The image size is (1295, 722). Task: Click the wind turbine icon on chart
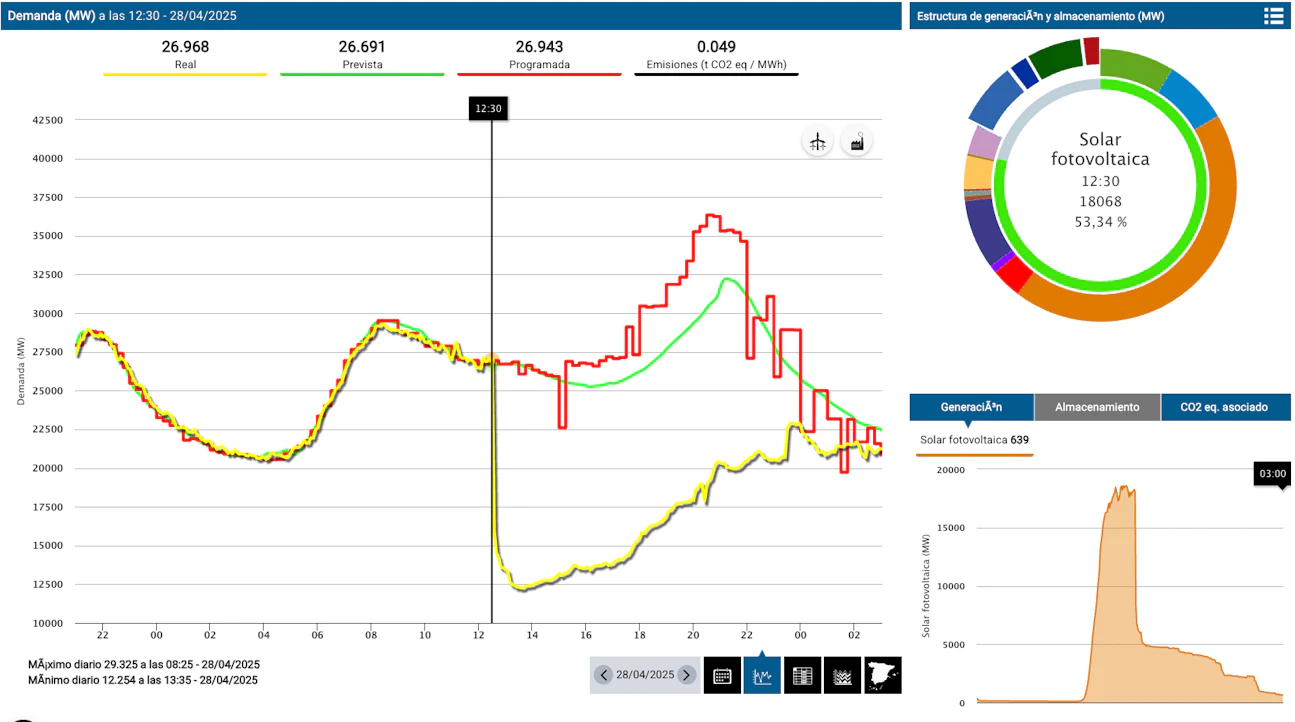pos(818,142)
